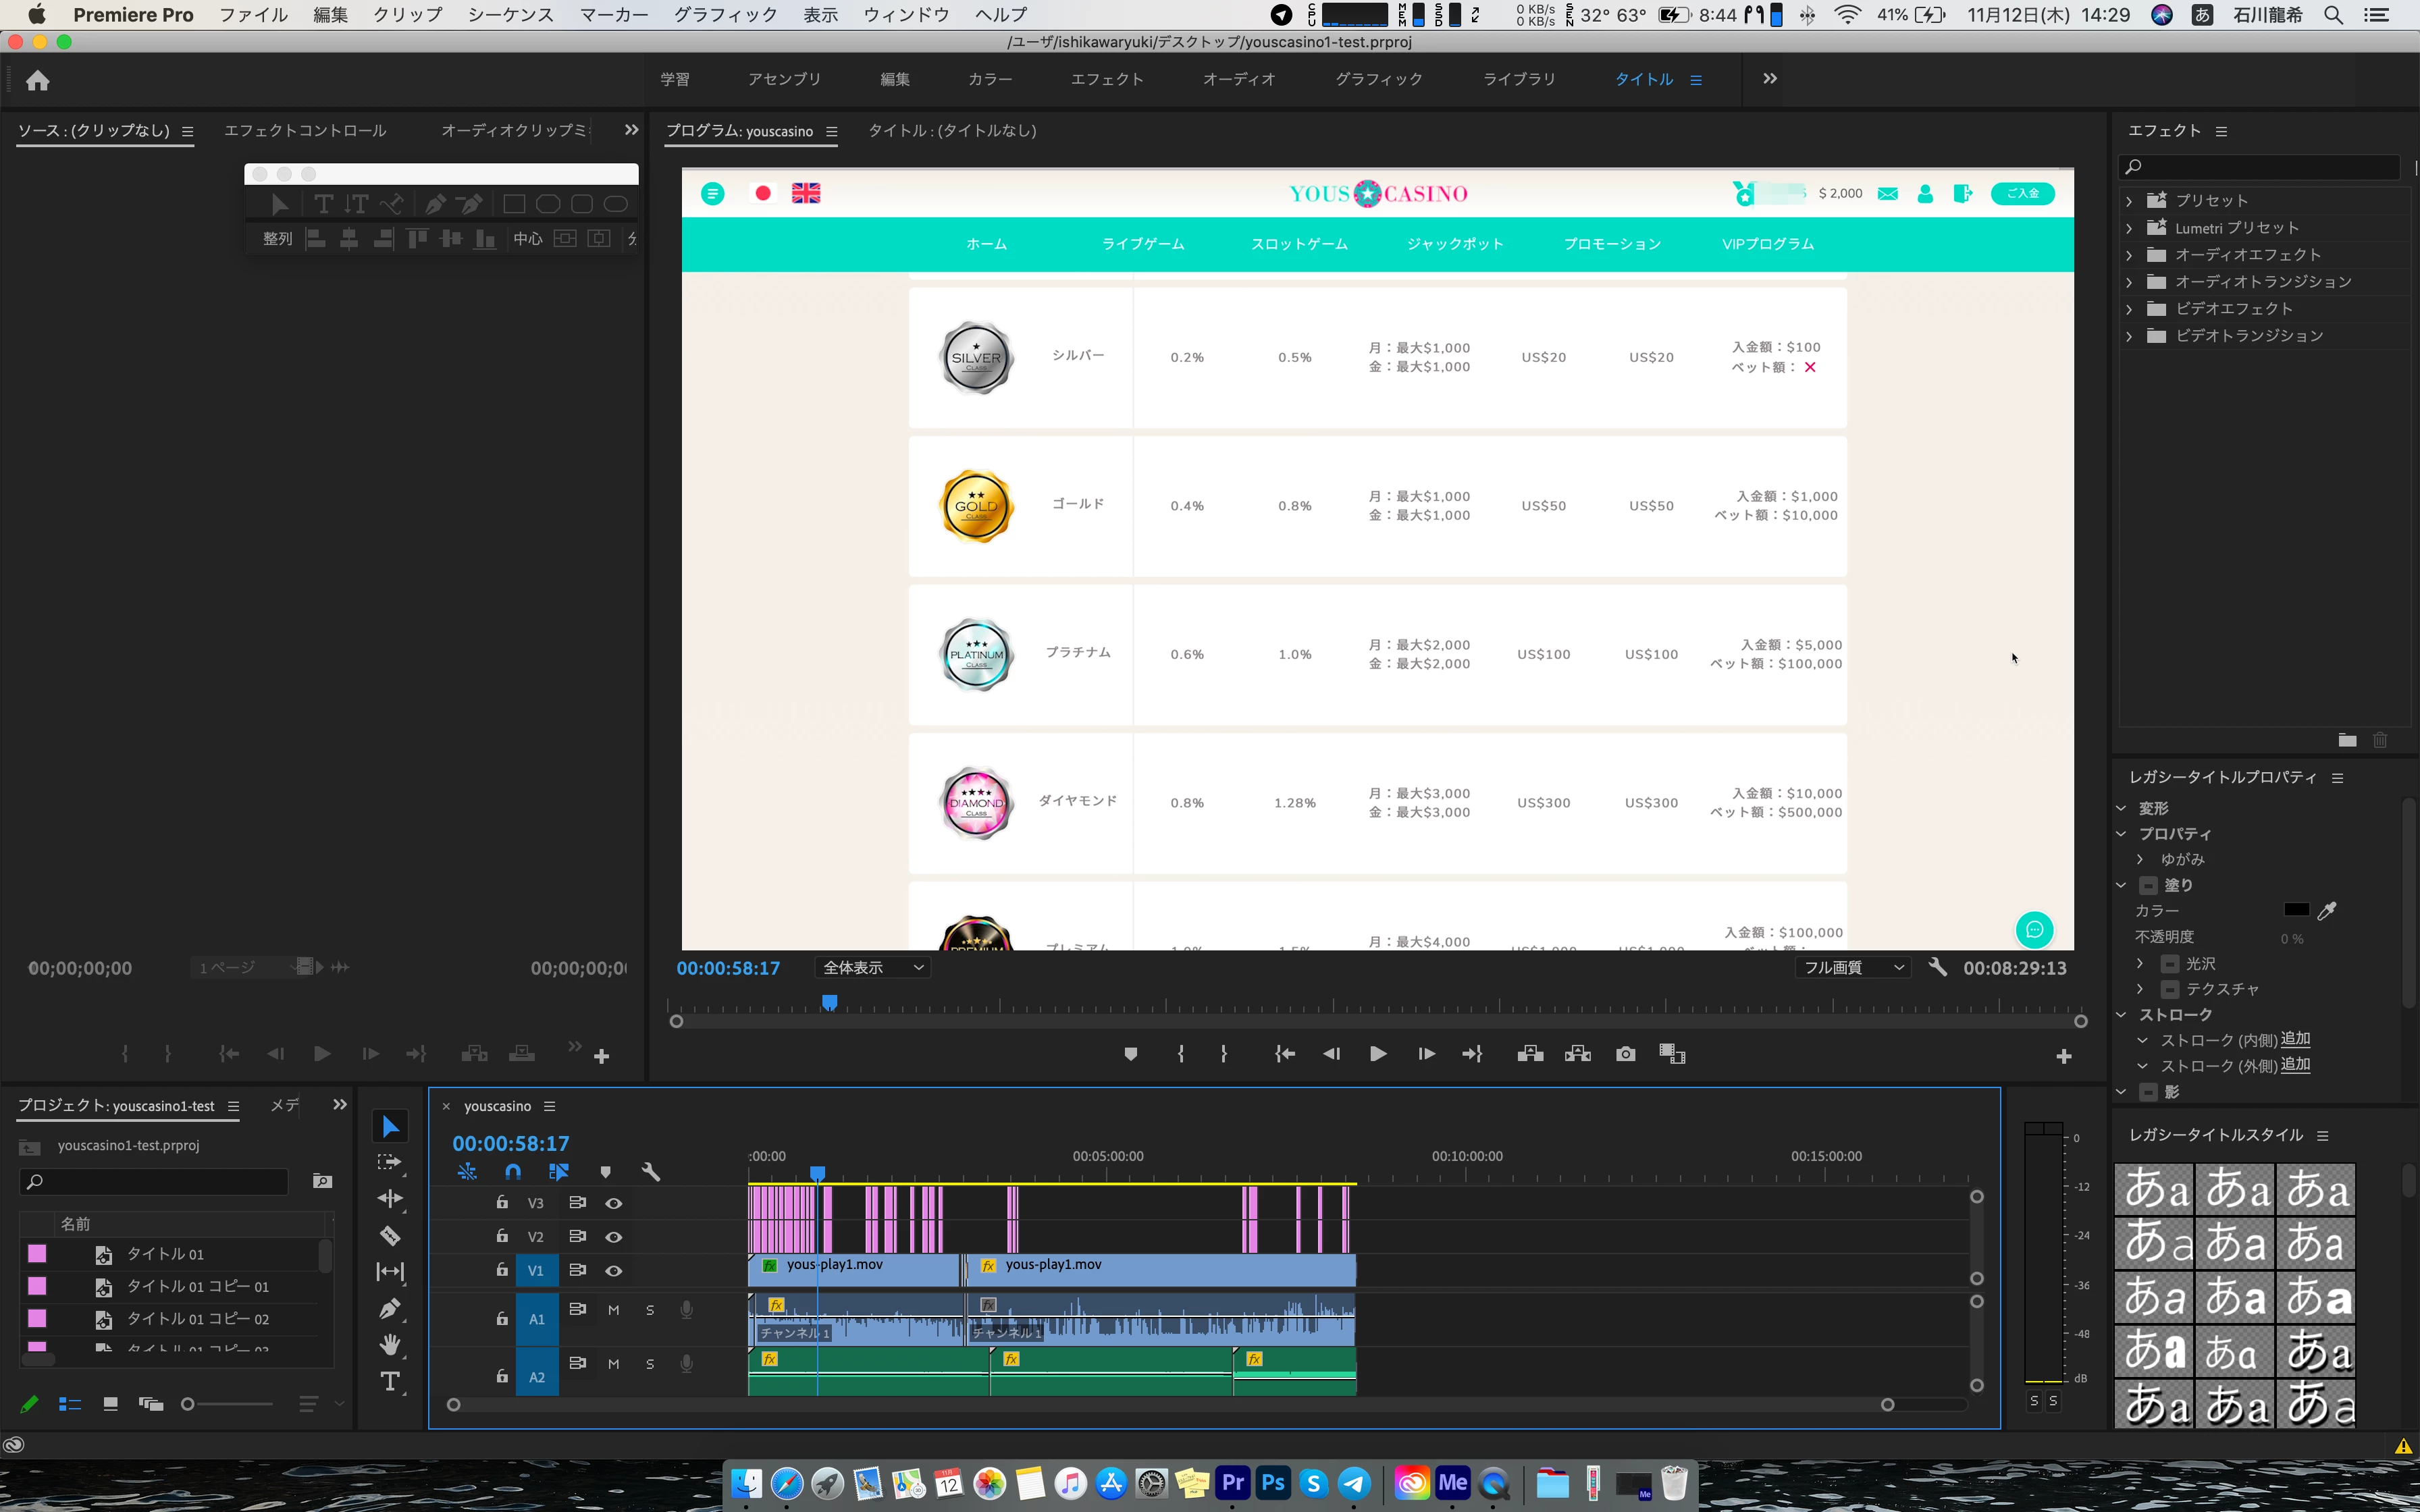Hide track V3 with eye icon
The width and height of the screenshot is (2420, 1512).
[x=614, y=1203]
